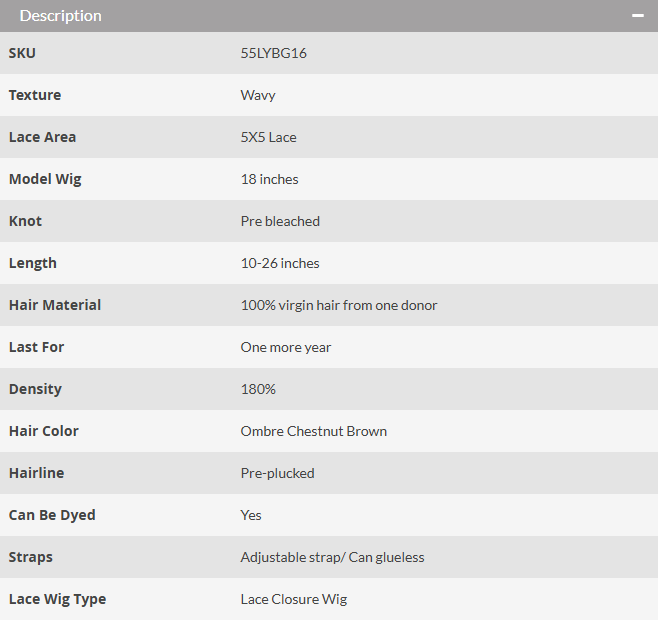658x622 pixels.
Task: Select the Pre bleached knot value
Action: [280, 221]
